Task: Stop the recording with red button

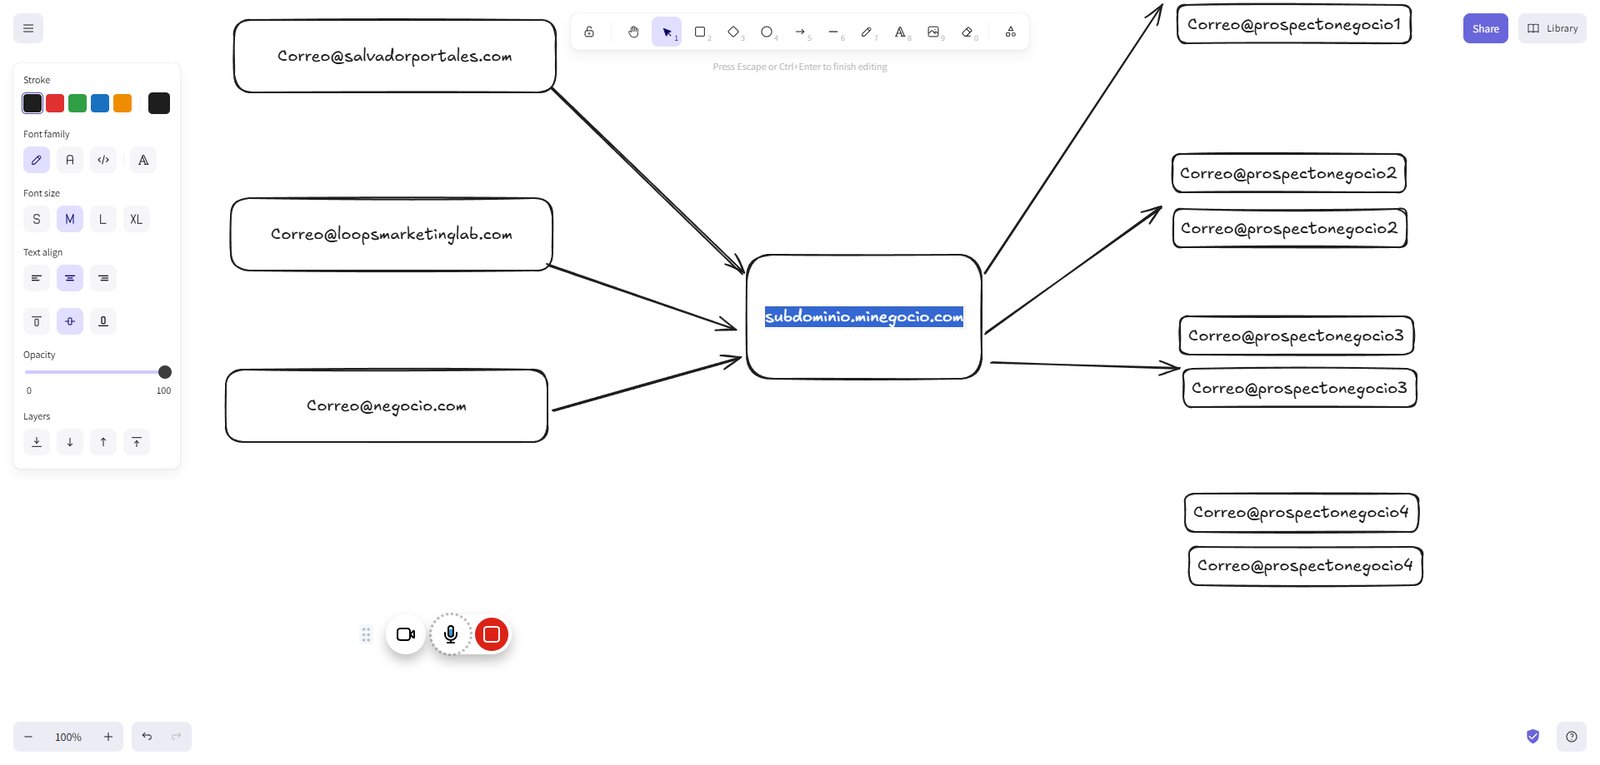Action: [x=491, y=634]
